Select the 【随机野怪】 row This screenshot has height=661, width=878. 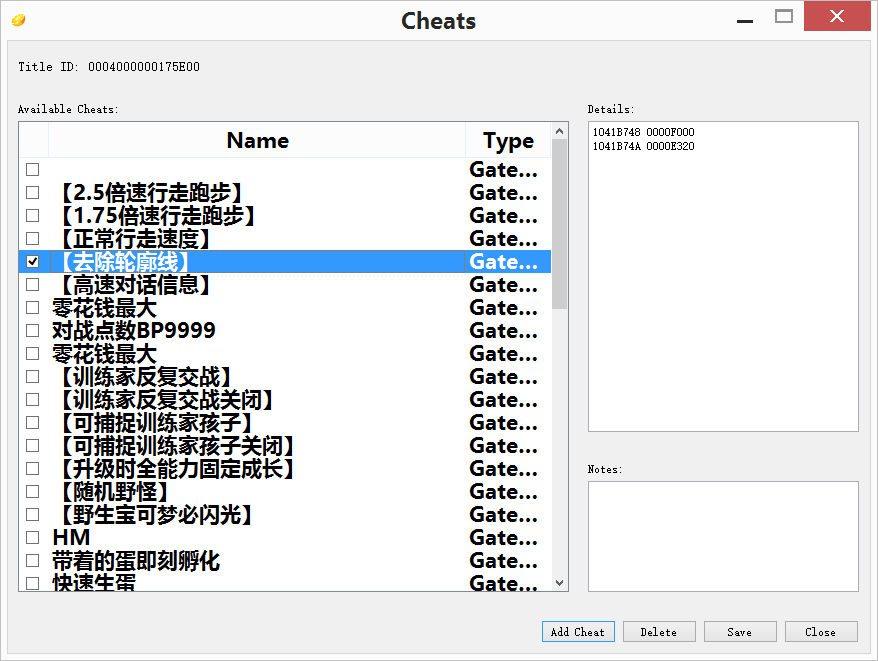284,491
